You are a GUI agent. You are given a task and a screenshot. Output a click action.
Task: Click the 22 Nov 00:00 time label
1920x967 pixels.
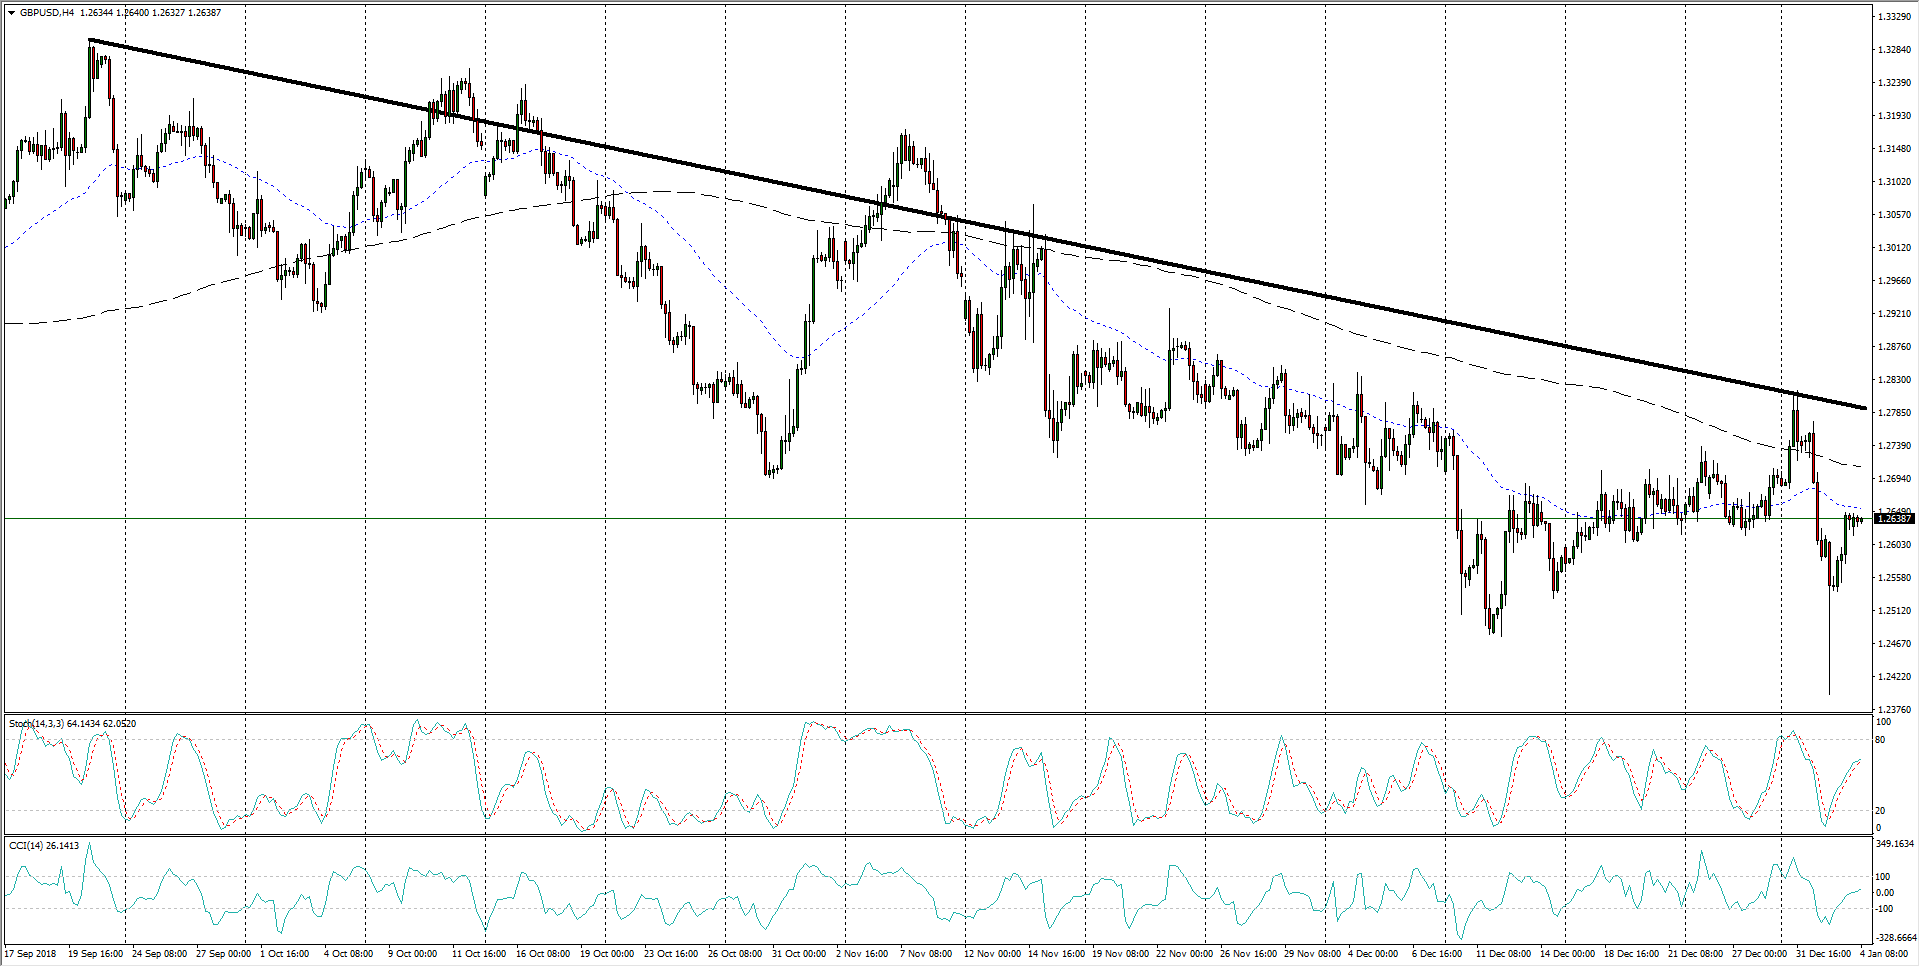point(1185,954)
